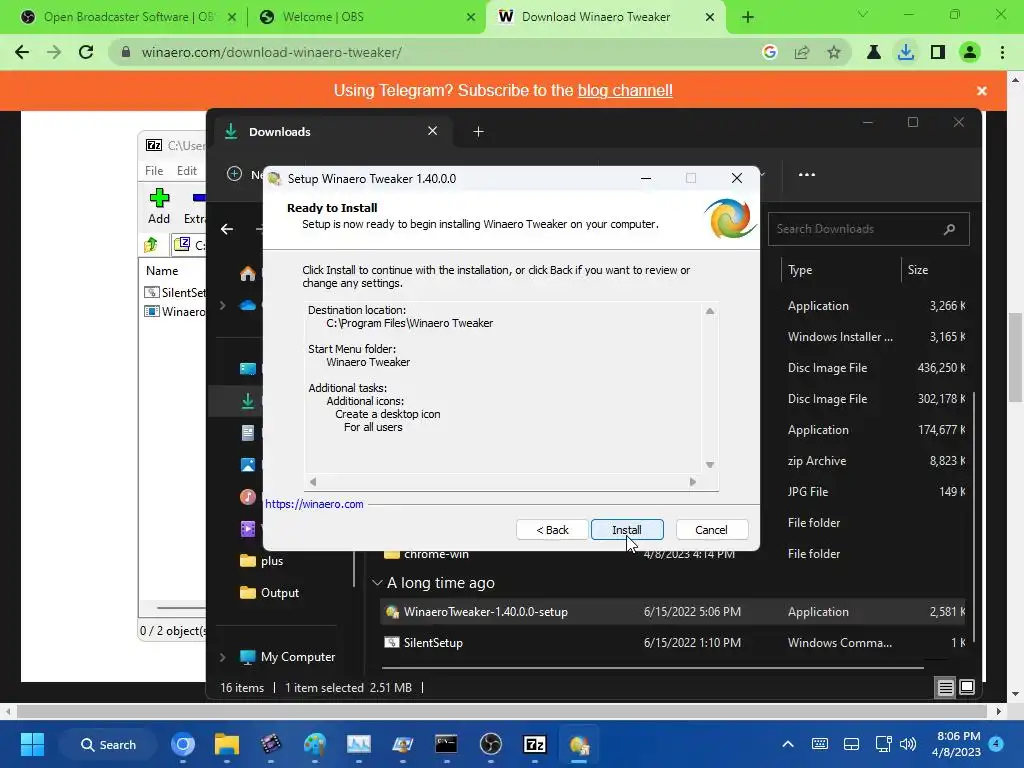Open the plus folder in Explorer sidebar
The image size is (1024, 768).
(272, 561)
